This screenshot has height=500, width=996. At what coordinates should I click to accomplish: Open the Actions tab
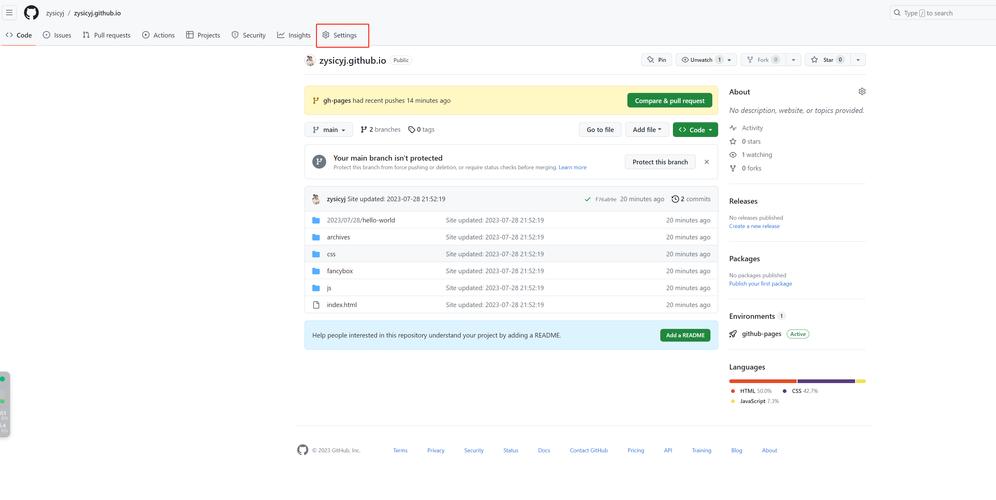[158, 36]
